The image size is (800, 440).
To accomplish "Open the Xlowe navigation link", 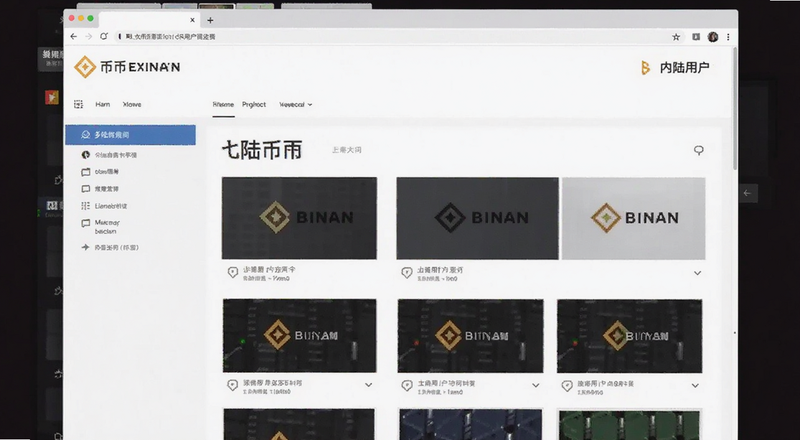I will point(132,104).
